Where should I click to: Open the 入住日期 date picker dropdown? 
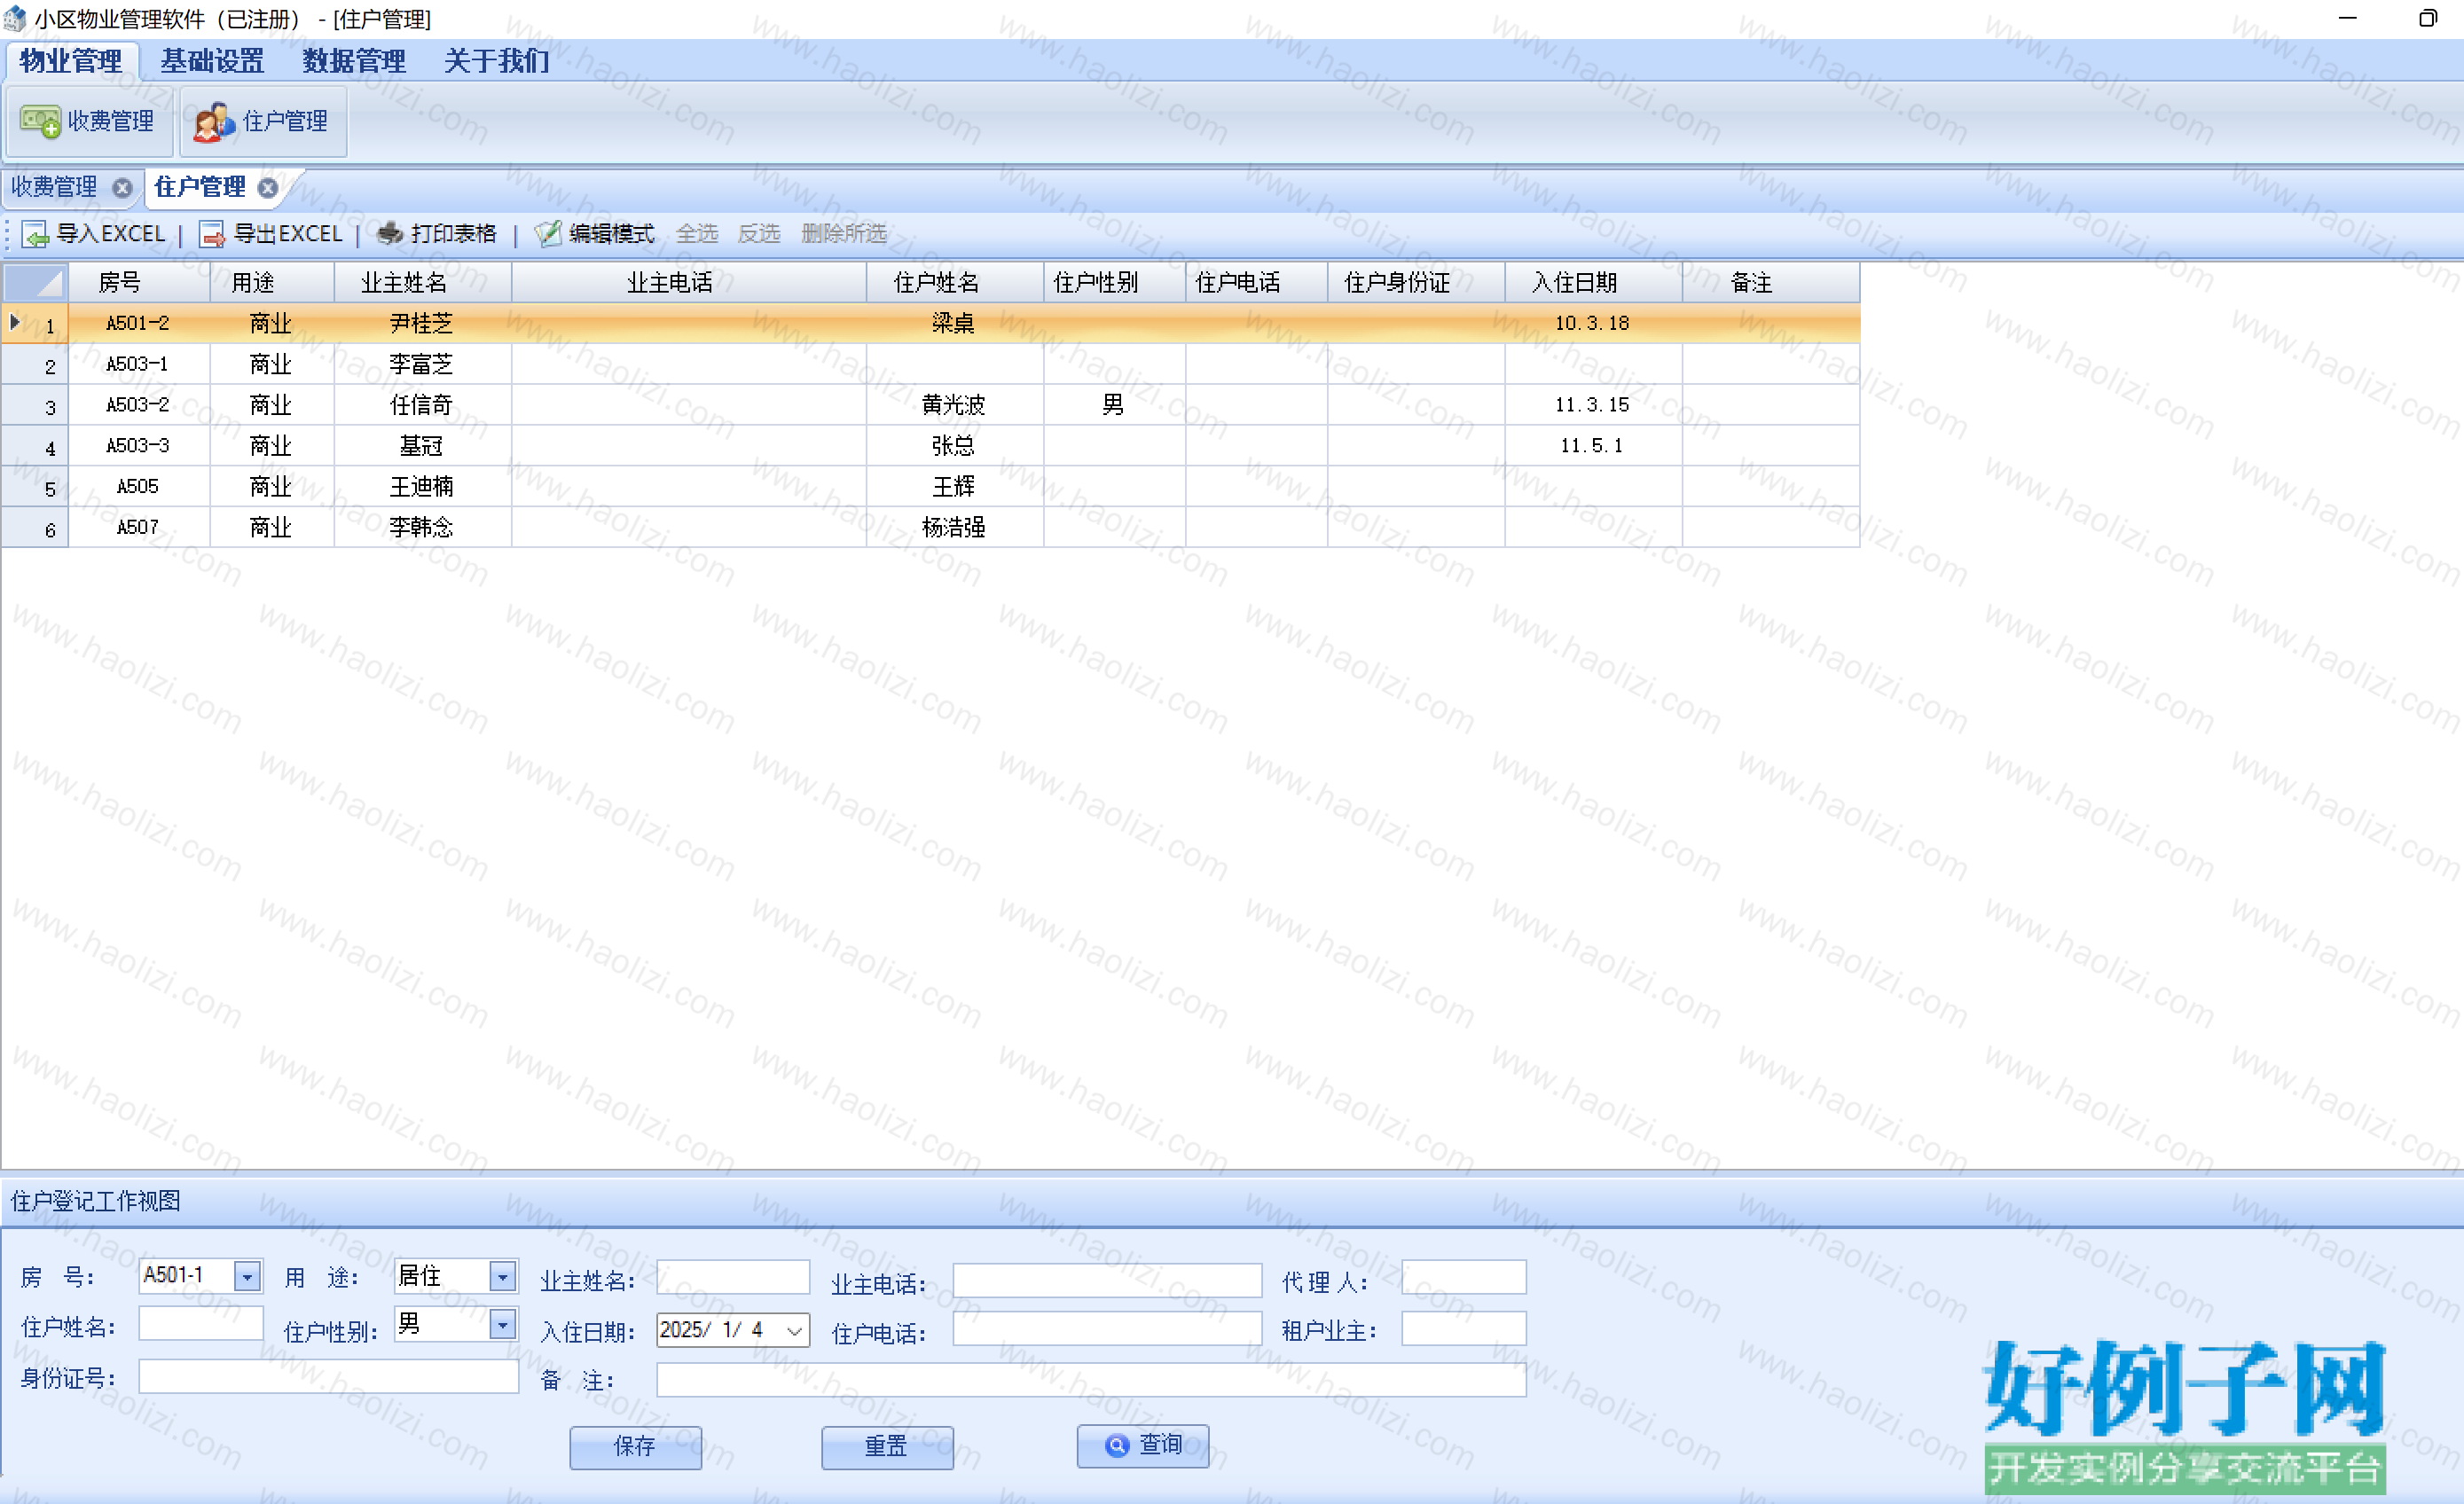pyautogui.click(x=794, y=1331)
